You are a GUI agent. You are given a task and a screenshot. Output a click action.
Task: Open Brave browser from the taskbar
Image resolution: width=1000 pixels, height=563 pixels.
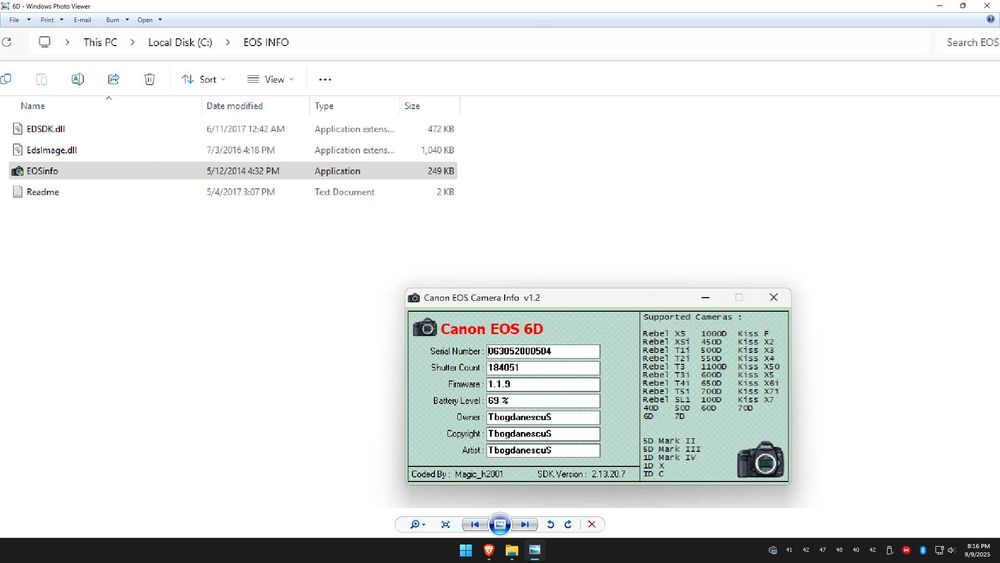pos(489,550)
